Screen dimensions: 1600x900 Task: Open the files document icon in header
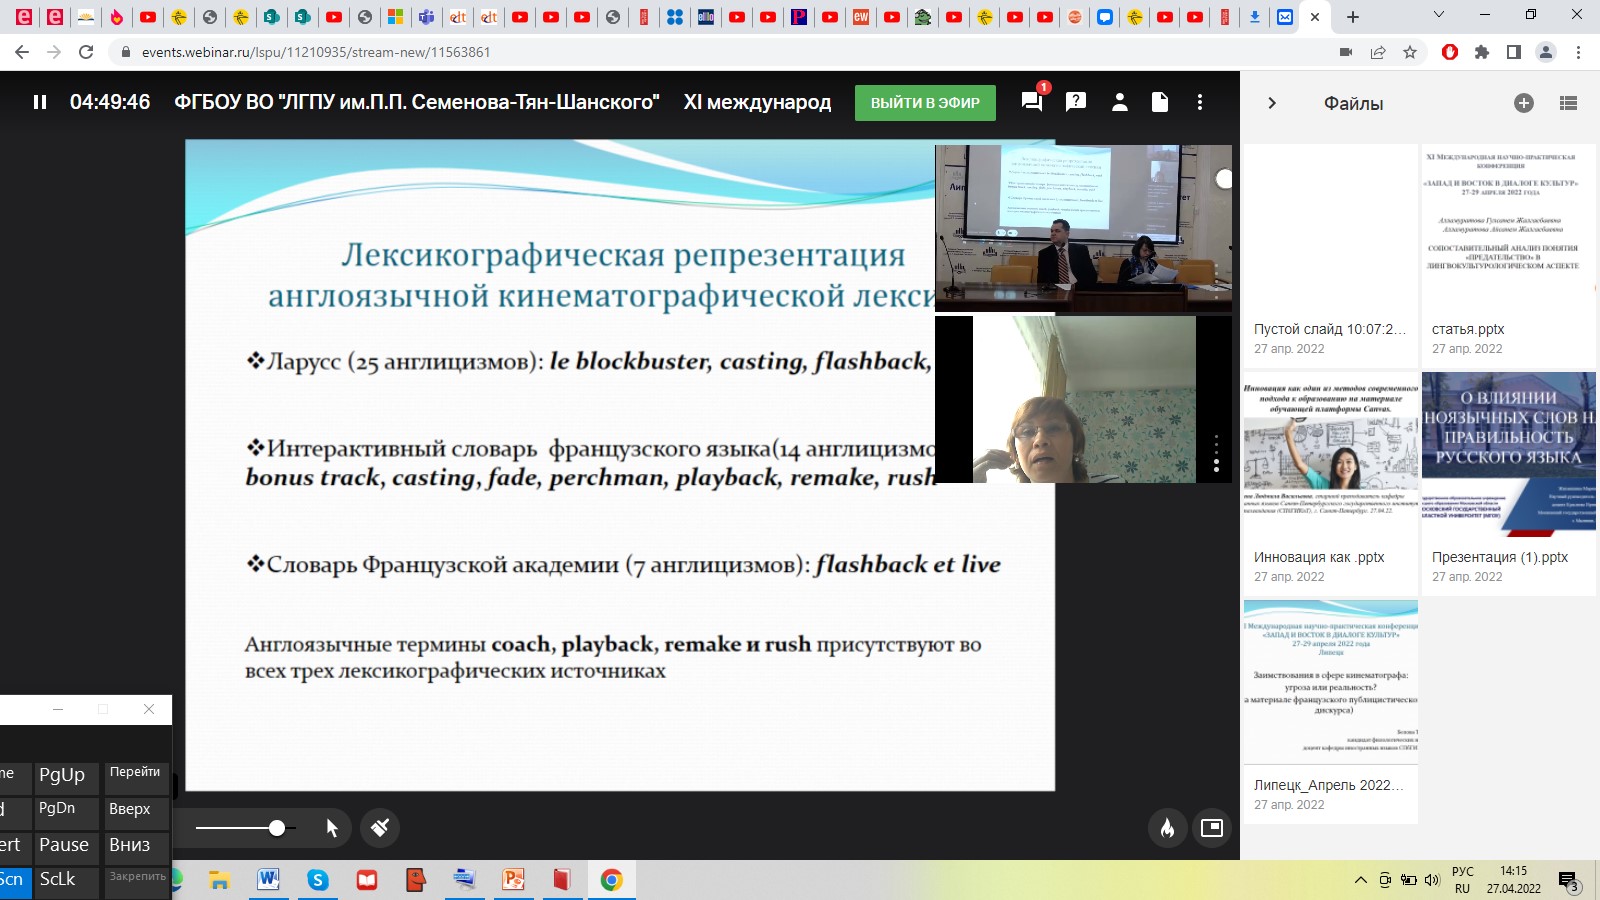pyautogui.click(x=1160, y=102)
